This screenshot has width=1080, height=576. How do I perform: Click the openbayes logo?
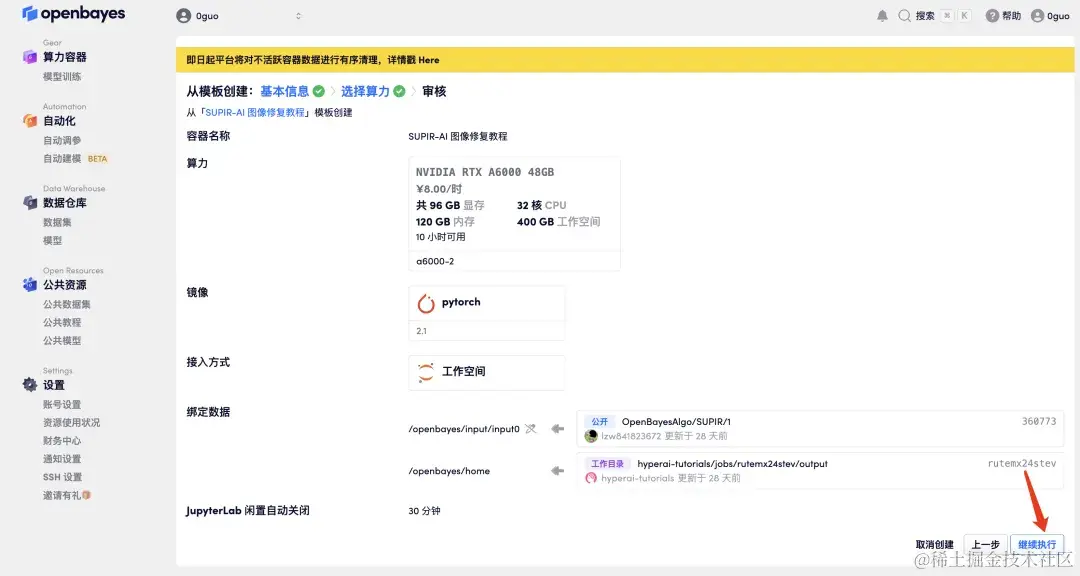point(65,14)
